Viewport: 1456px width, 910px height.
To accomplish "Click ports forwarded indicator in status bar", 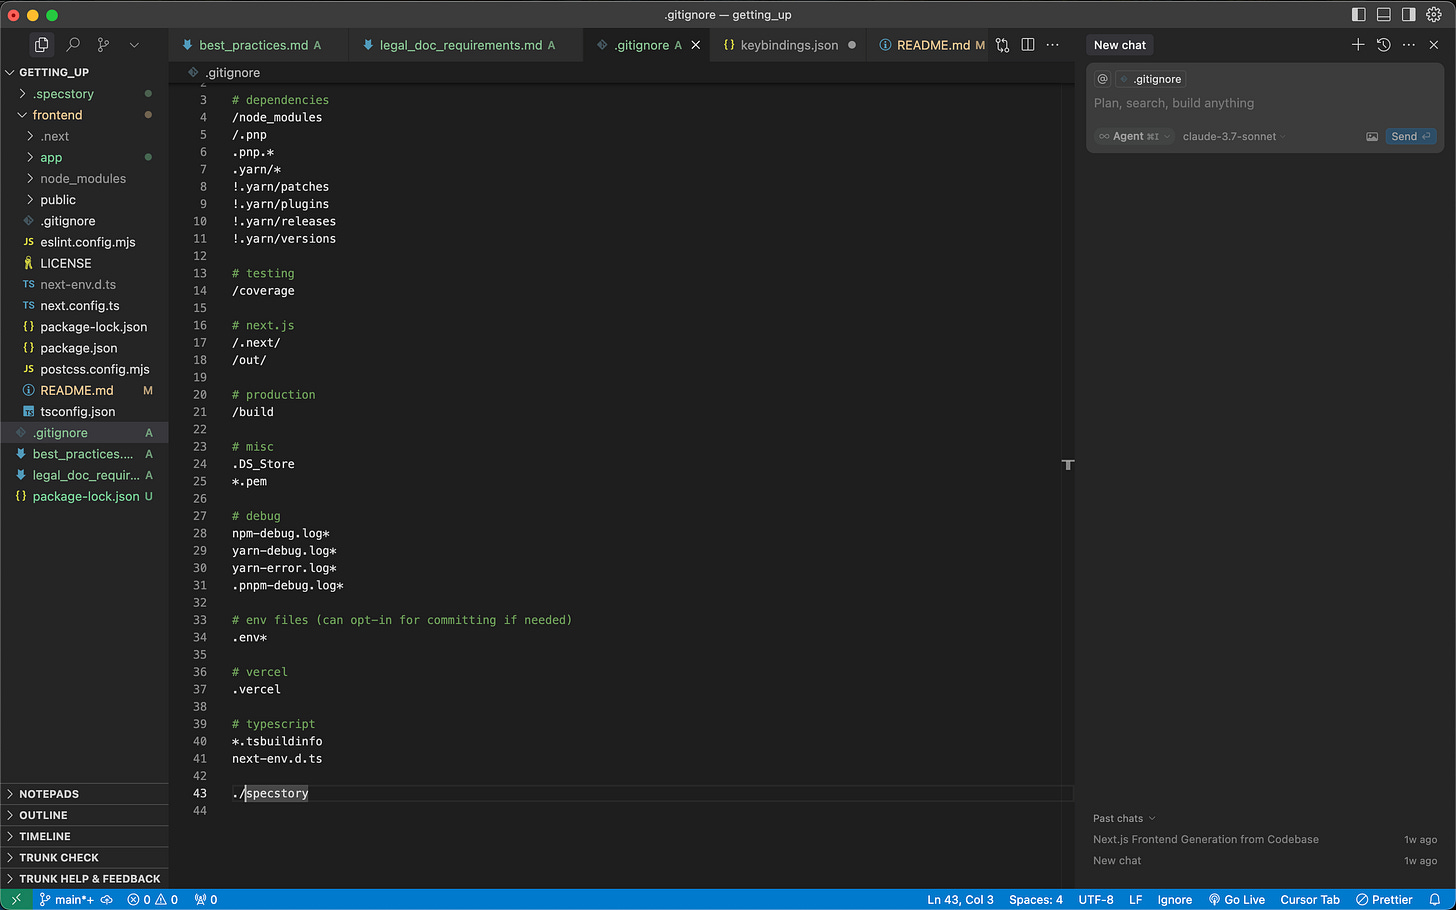I will 206,899.
